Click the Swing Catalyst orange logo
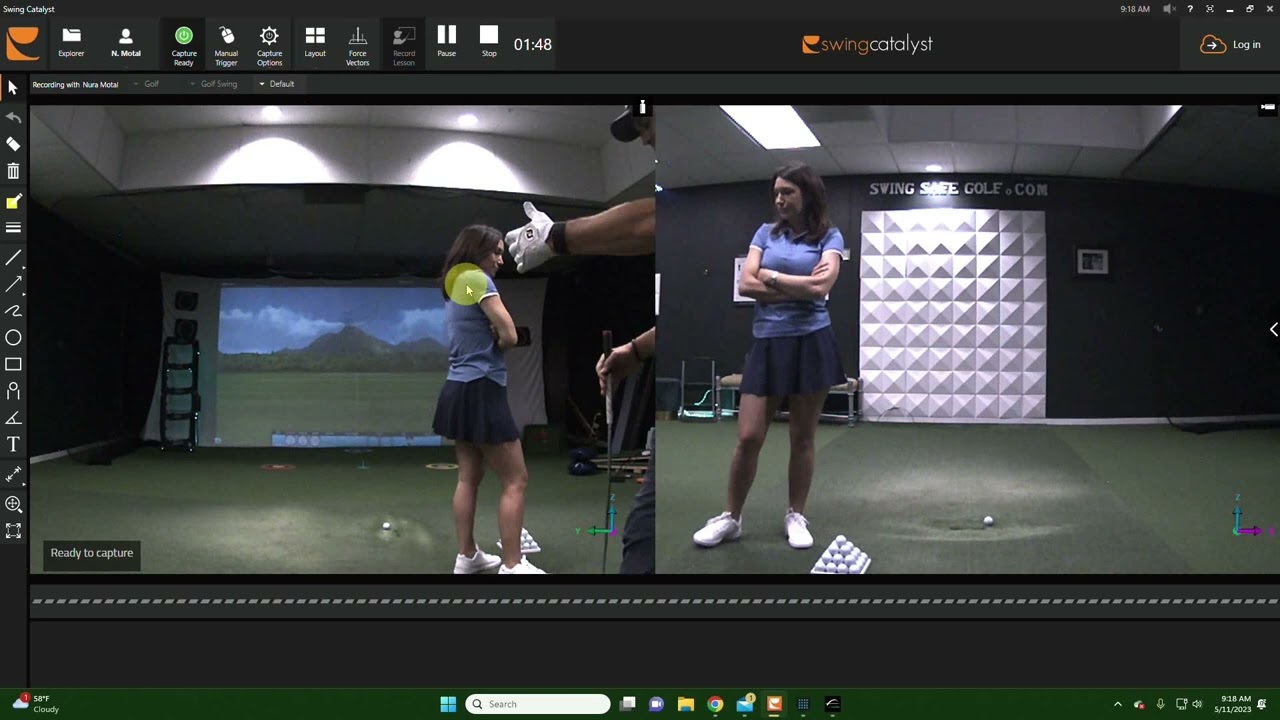1280x720 pixels. 23,43
